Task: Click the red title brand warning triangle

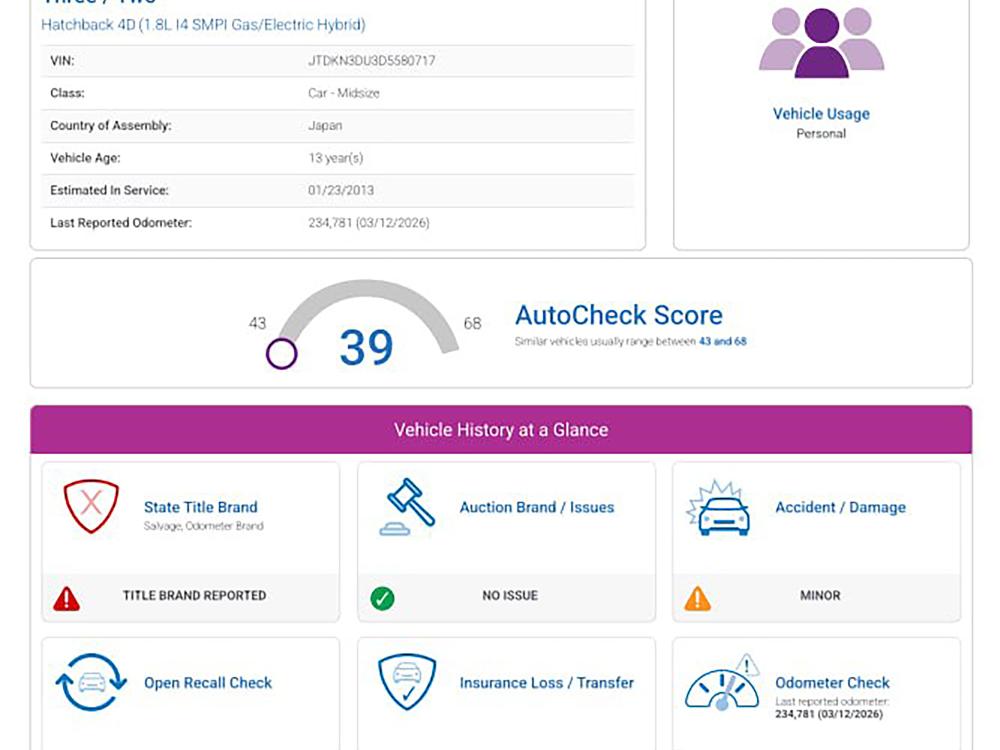Action: coord(66,598)
